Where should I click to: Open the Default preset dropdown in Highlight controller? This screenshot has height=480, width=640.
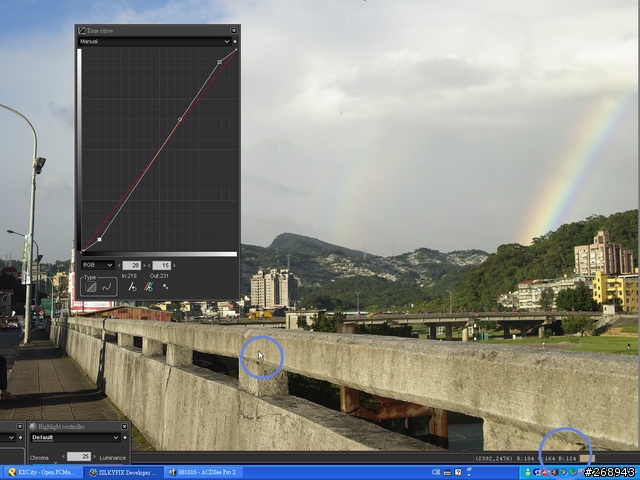(76, 438)
